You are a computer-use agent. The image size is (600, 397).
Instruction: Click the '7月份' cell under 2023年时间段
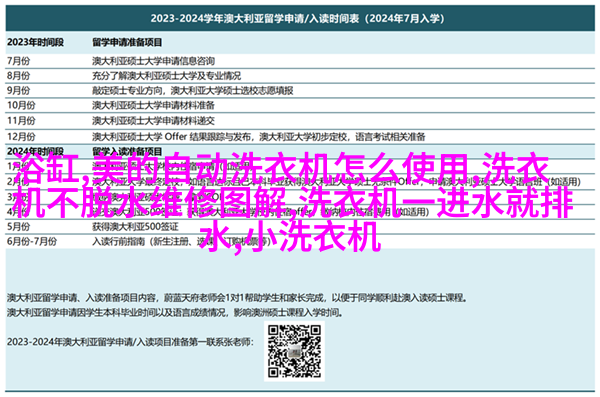[18, 61]
